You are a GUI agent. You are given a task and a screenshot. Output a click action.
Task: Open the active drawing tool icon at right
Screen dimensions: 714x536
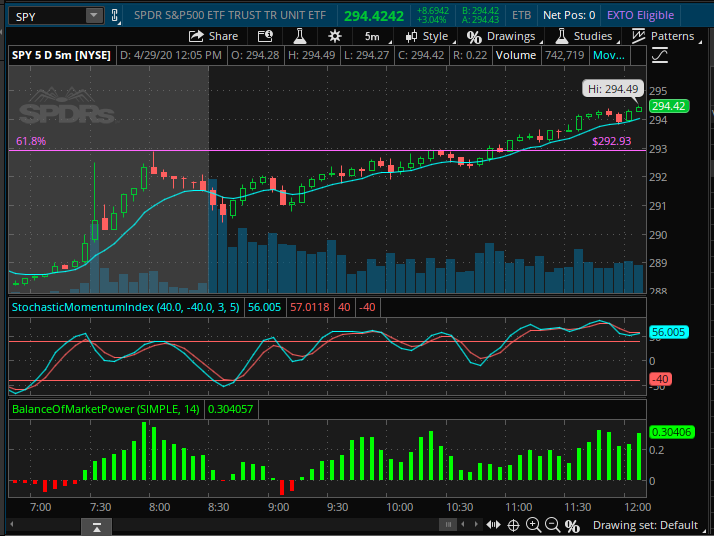point(660,56)
